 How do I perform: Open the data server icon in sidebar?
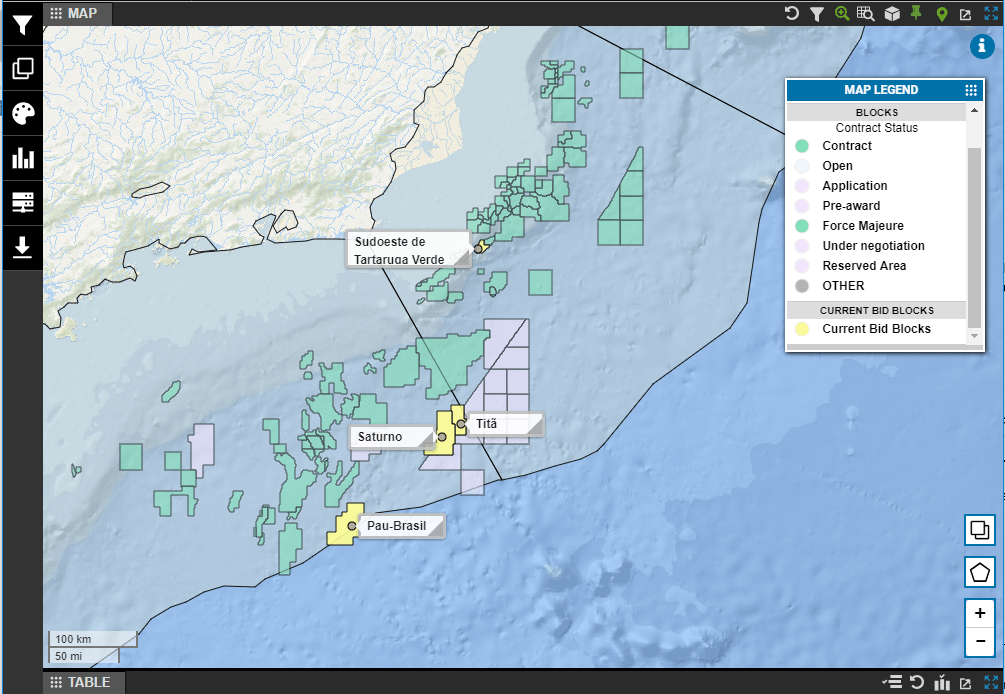click(x=22, y=203)
